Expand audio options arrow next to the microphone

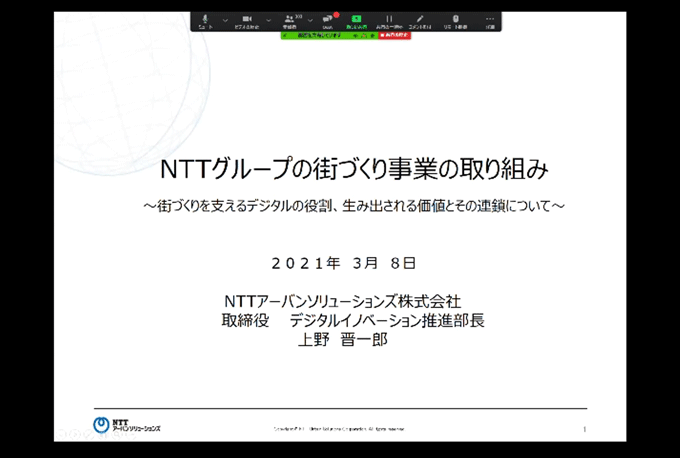pyautogui.click(x=225, y=20)
